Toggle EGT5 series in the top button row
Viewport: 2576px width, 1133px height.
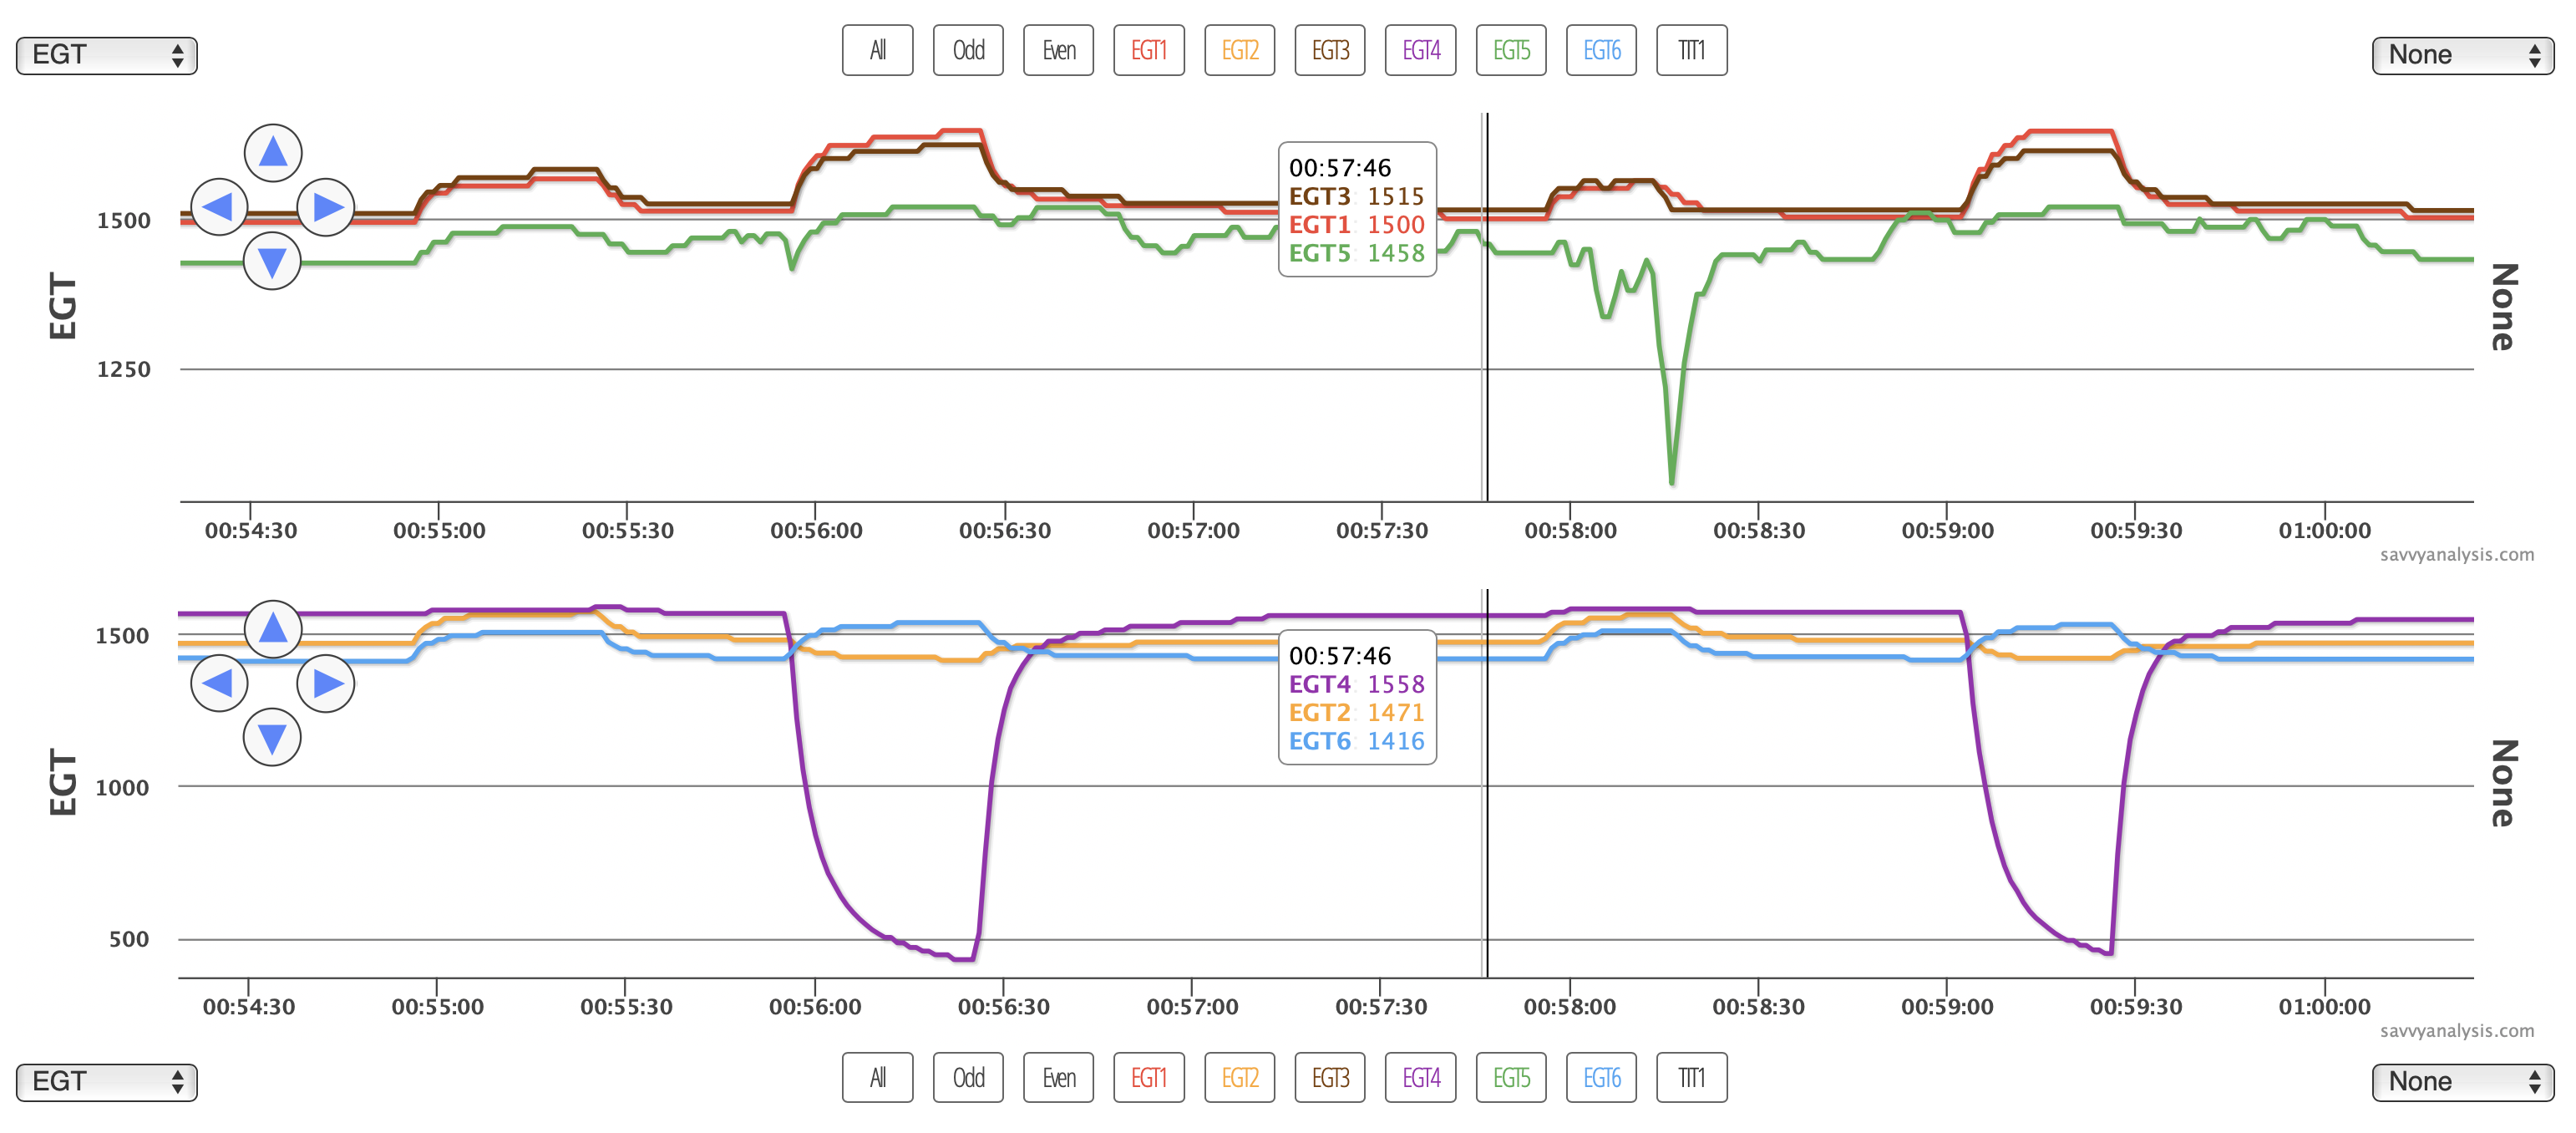pyautogui.click(x=1511, y=50)
